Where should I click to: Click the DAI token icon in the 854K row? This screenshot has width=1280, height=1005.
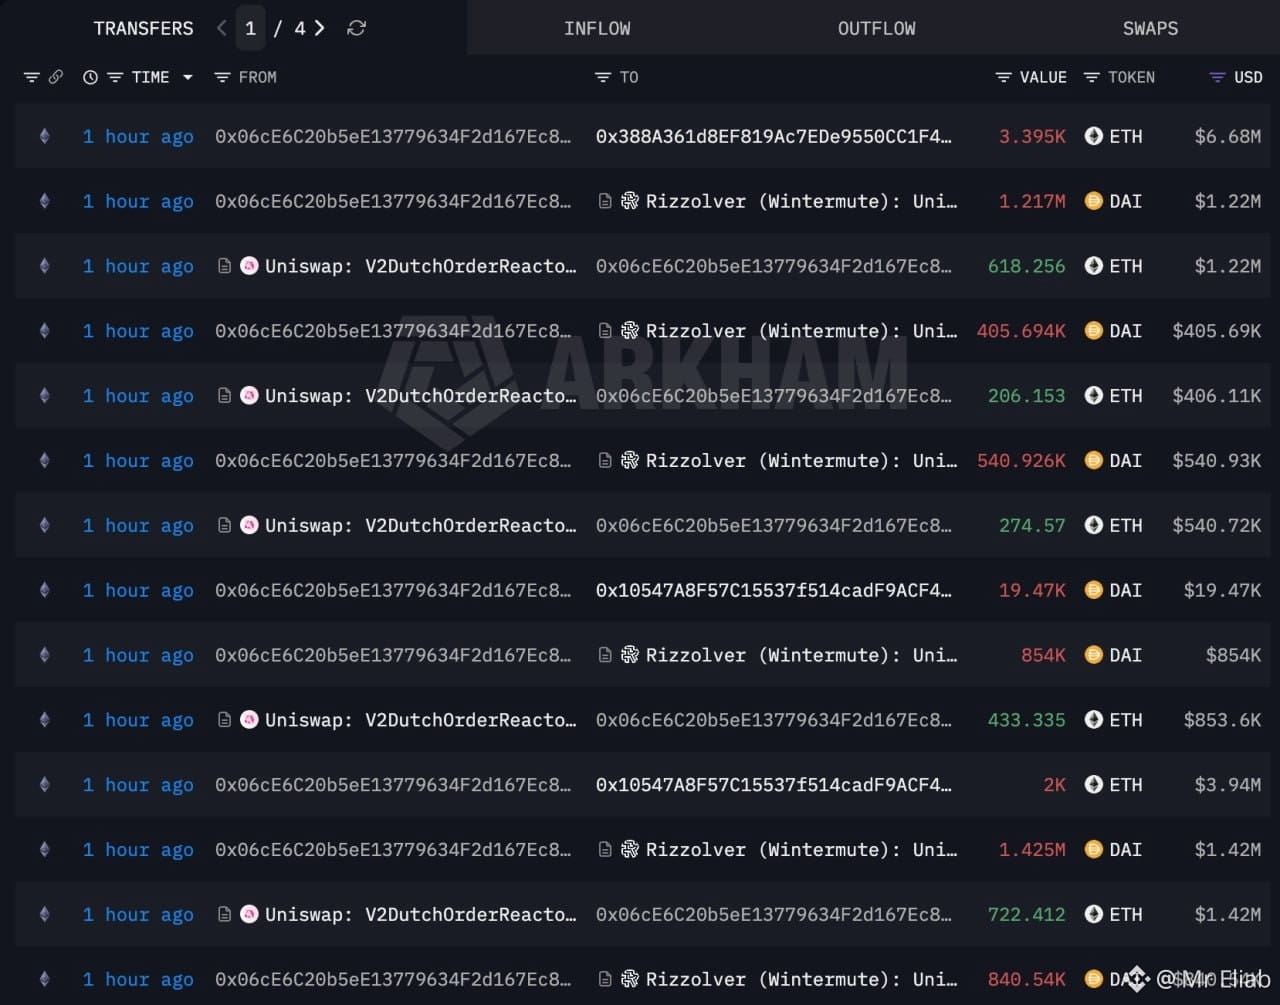pos(1094,655)
